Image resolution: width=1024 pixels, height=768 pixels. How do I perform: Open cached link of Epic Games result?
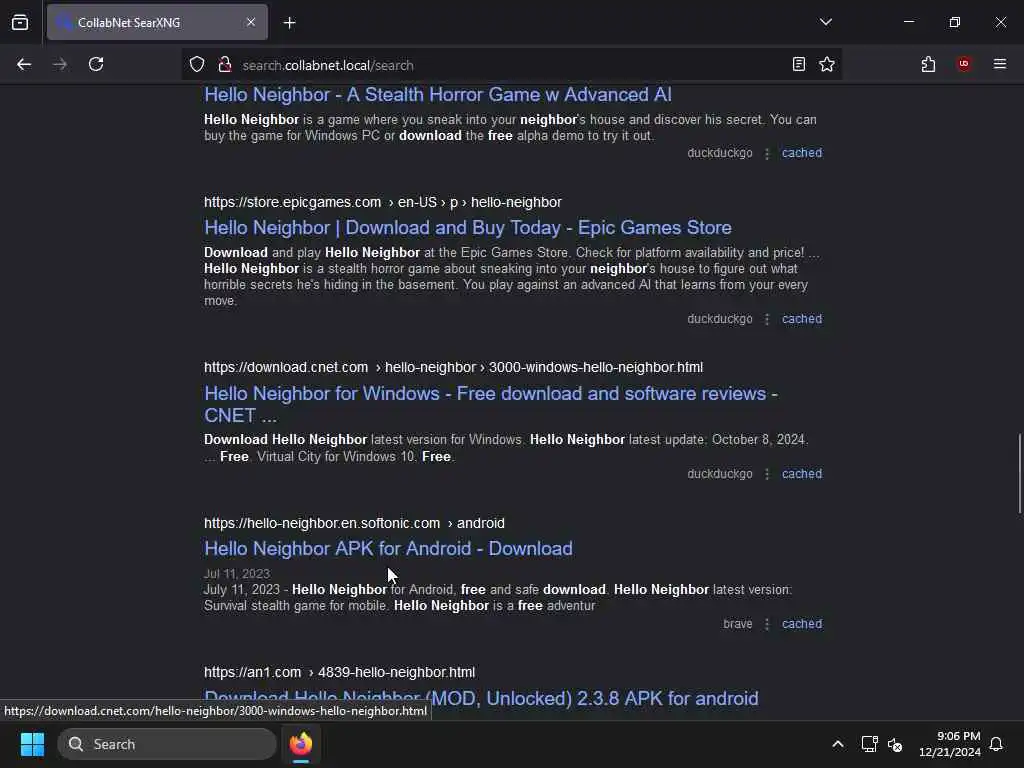click(x=802, y=319)
